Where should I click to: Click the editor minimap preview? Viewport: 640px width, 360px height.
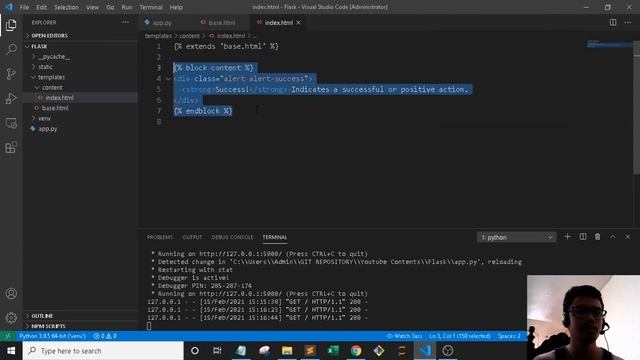coord(609,44)
